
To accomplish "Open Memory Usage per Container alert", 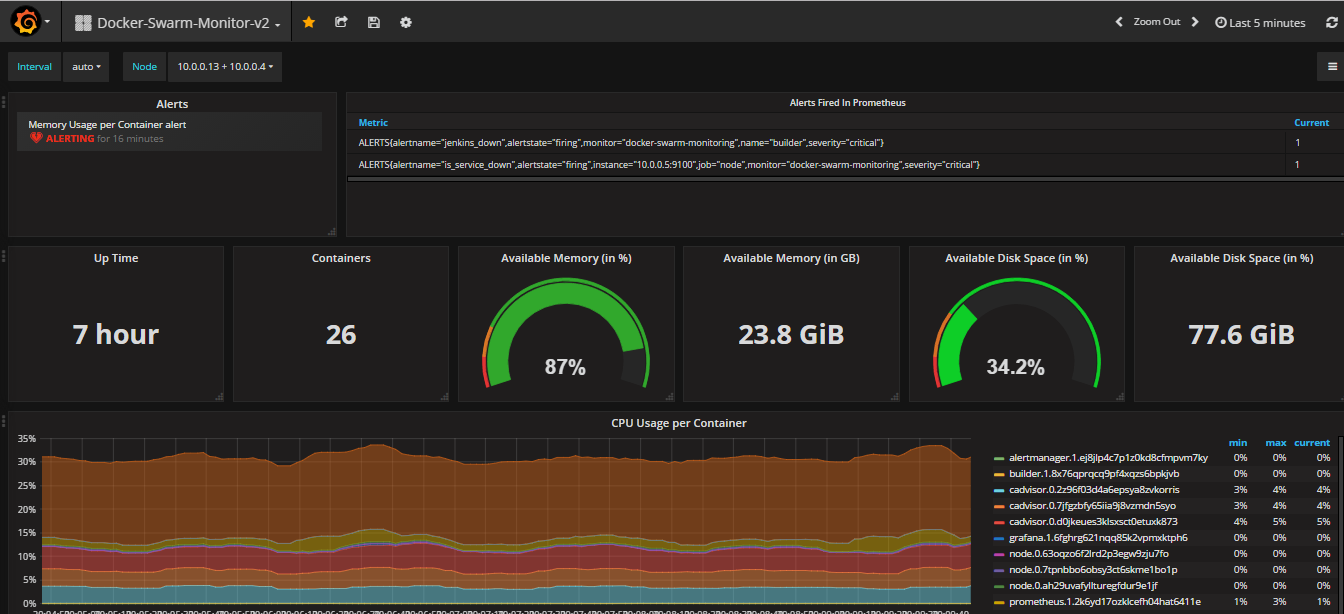I will pyautogui.click(x=107, y=125).
